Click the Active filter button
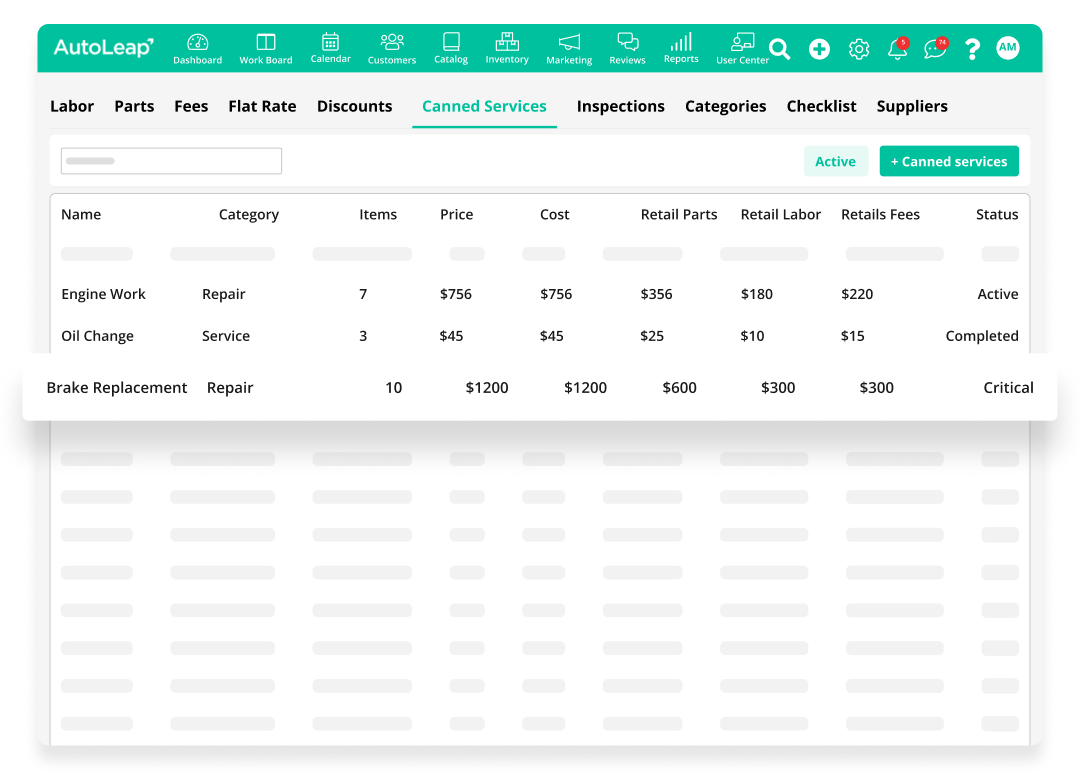 [835, 161]
